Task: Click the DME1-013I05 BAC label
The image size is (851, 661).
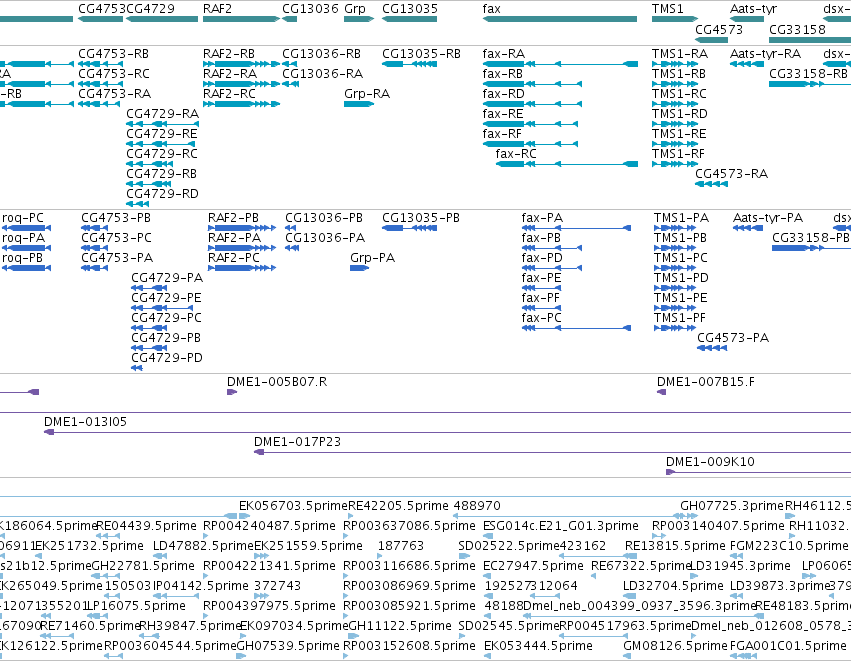Action: coord(85,422)
